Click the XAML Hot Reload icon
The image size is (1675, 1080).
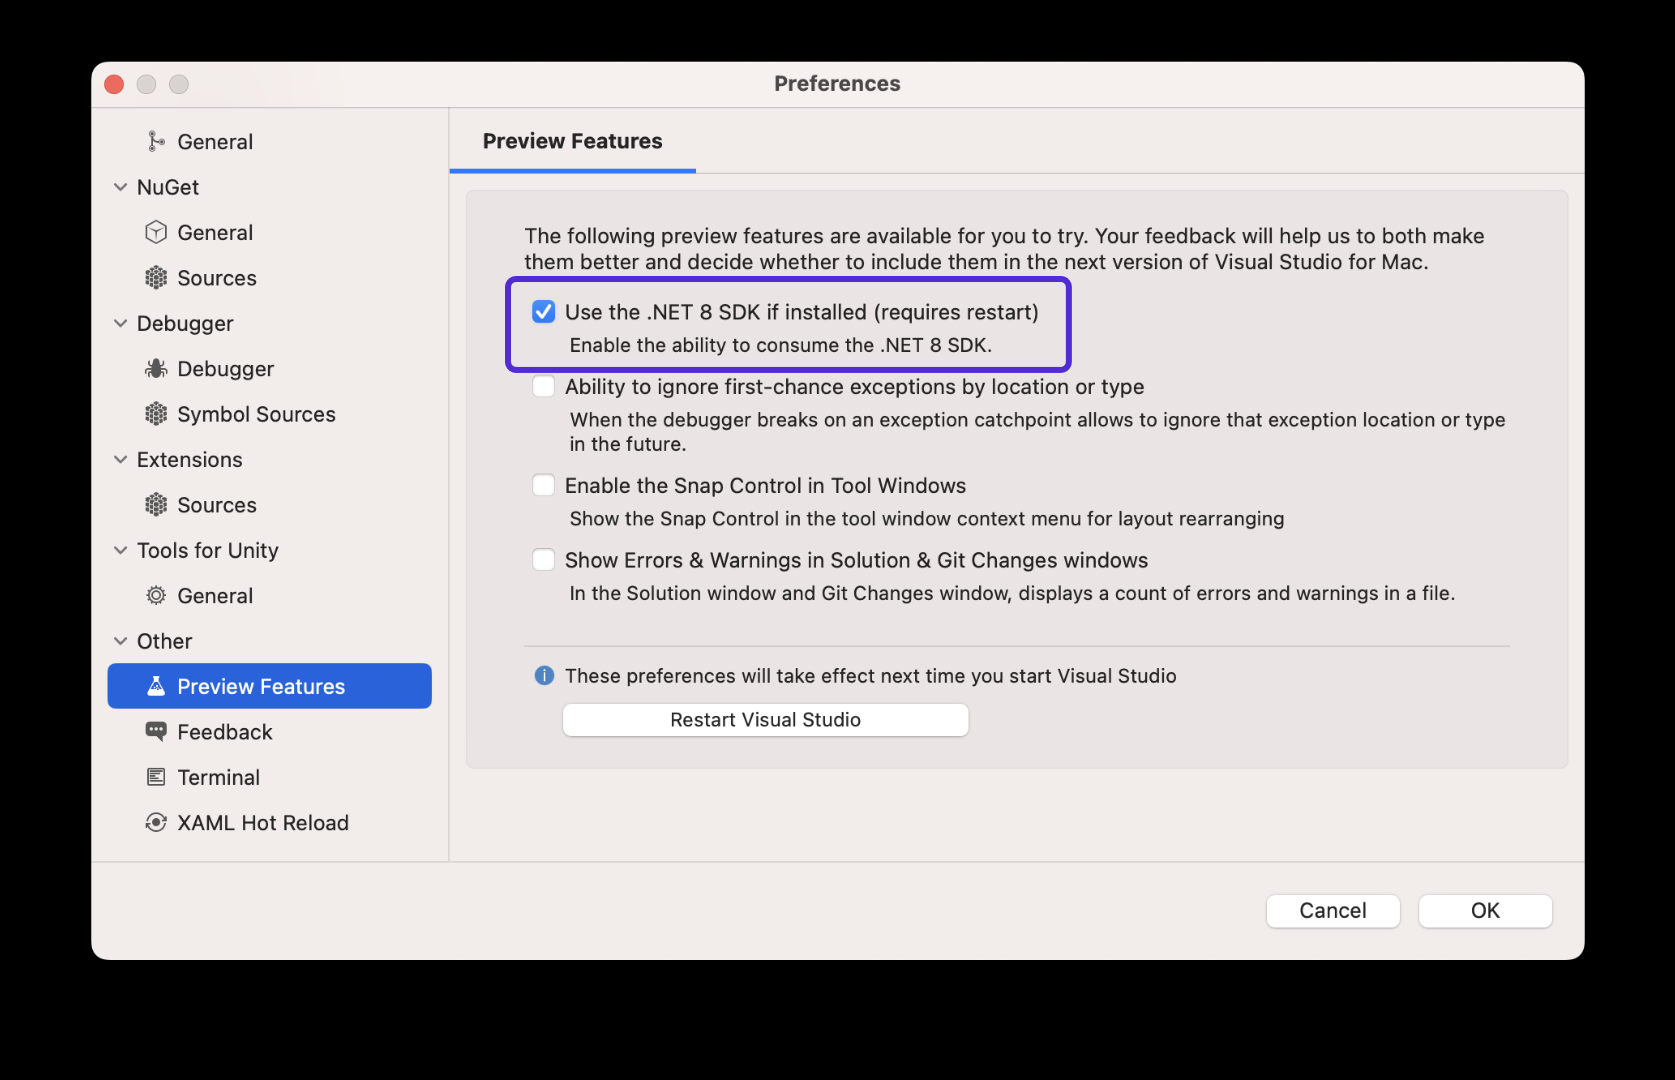156,823
